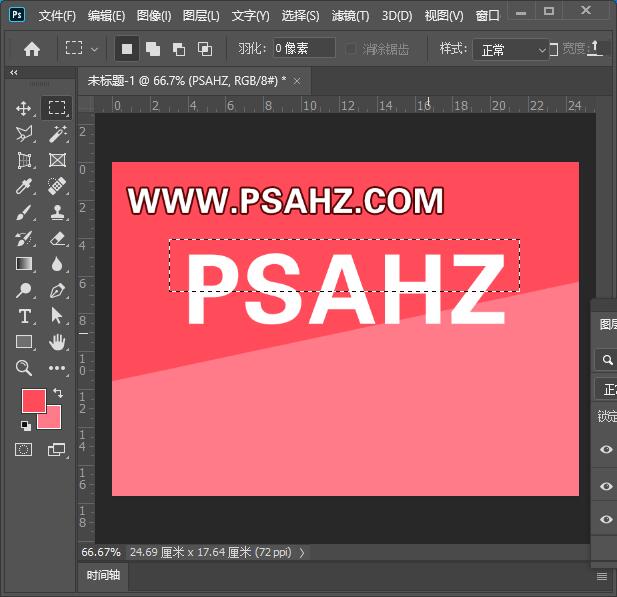Screen dimensions: 617x597
Task: Click the background color swatch
Action: (53, 420)
